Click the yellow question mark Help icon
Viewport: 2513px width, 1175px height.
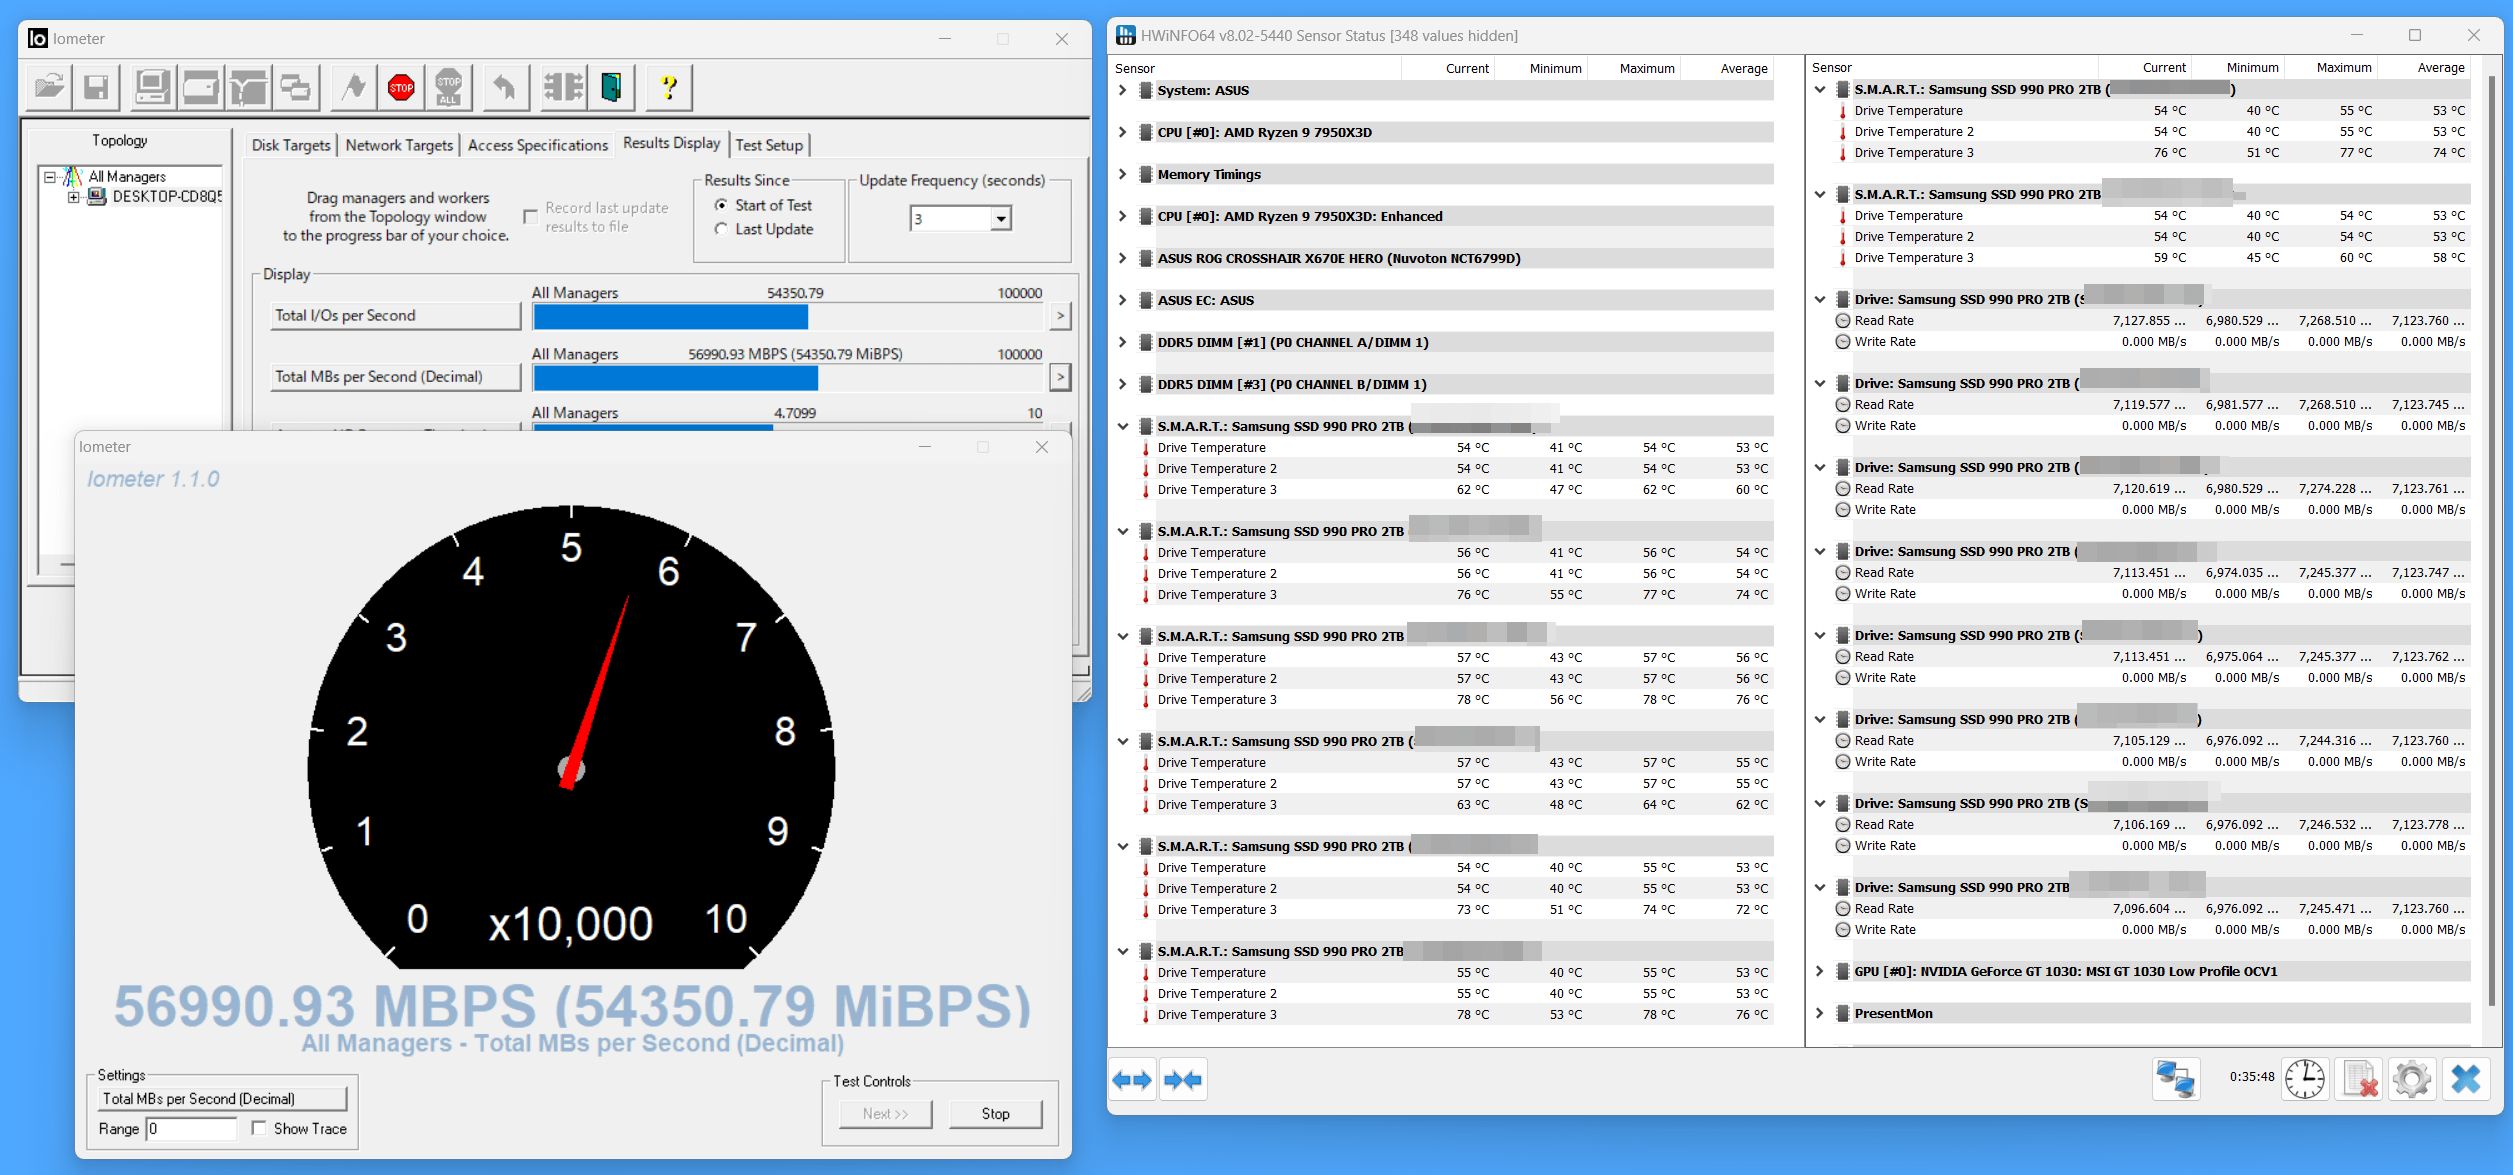point(669,88)
